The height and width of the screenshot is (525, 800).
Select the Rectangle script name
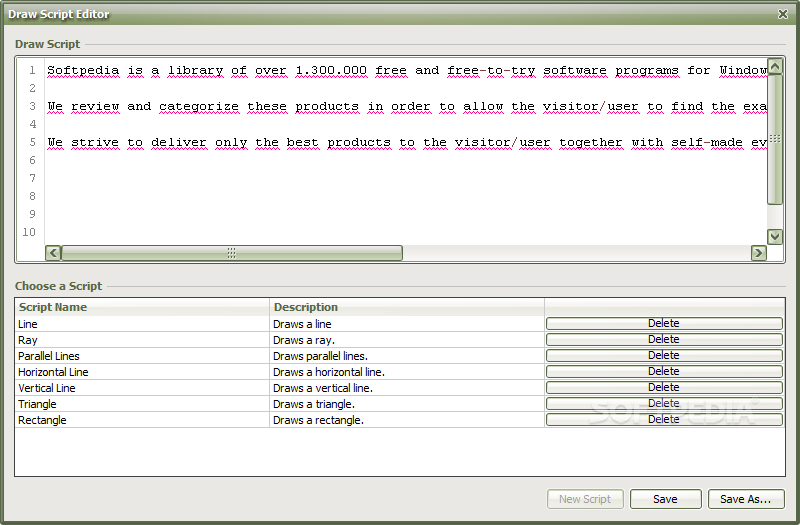click(42, 420)
